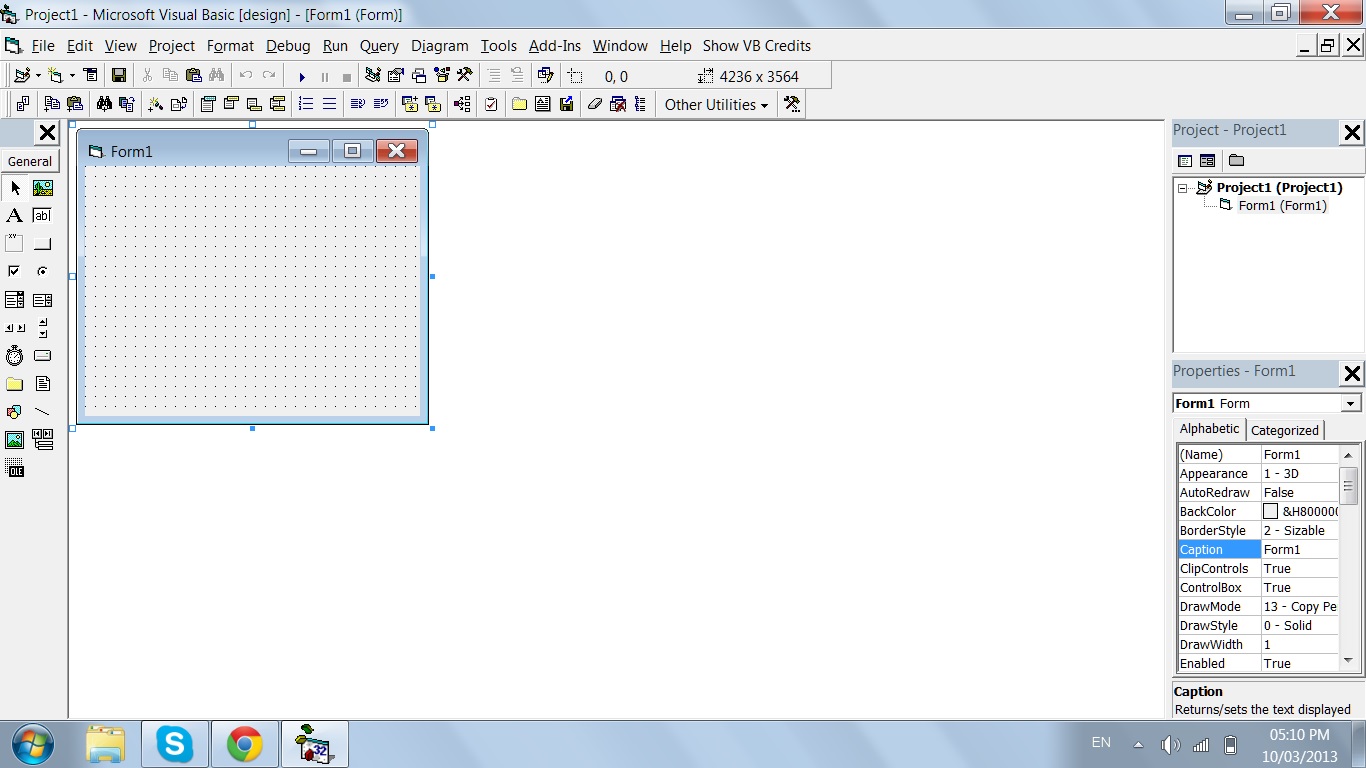The image size is (1366, 768).
Task: Select the Timer control in the toolbox
Action: click(x=14, y=356)
